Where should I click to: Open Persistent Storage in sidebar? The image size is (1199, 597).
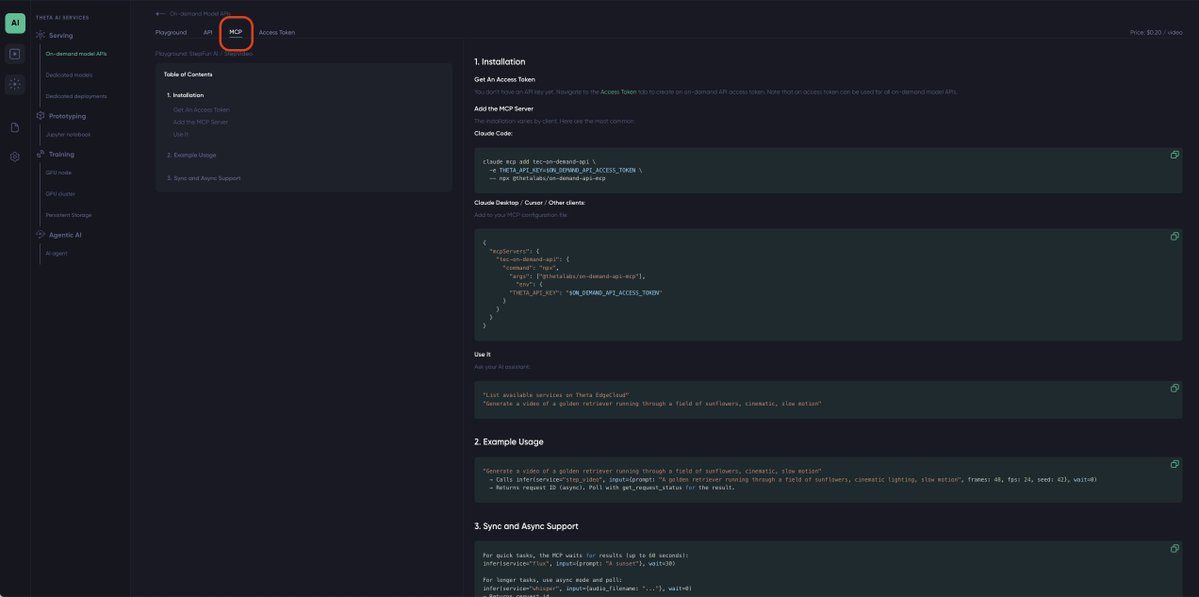pos(69,216)
